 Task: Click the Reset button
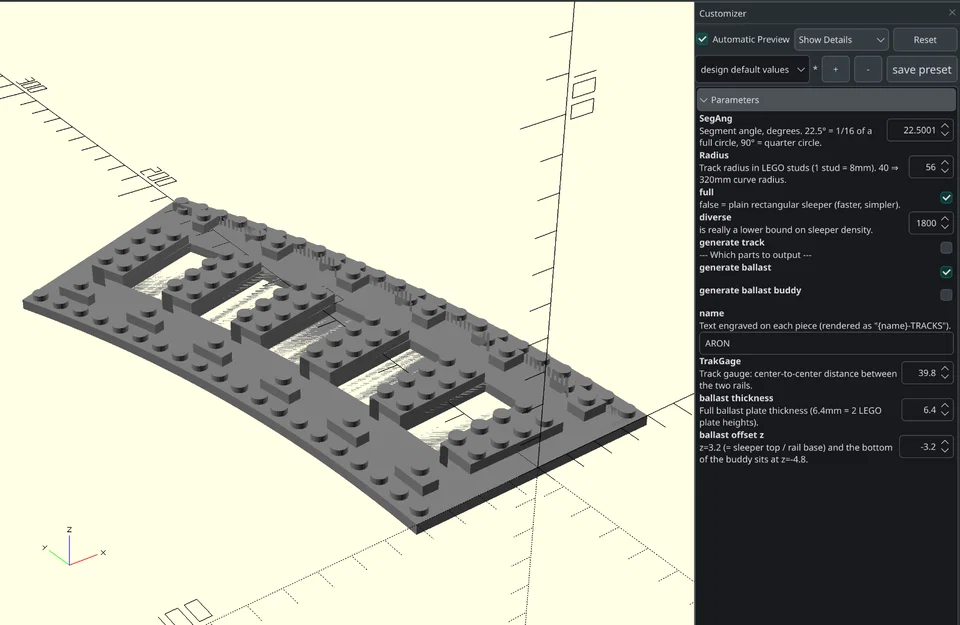tap(924, 40)
